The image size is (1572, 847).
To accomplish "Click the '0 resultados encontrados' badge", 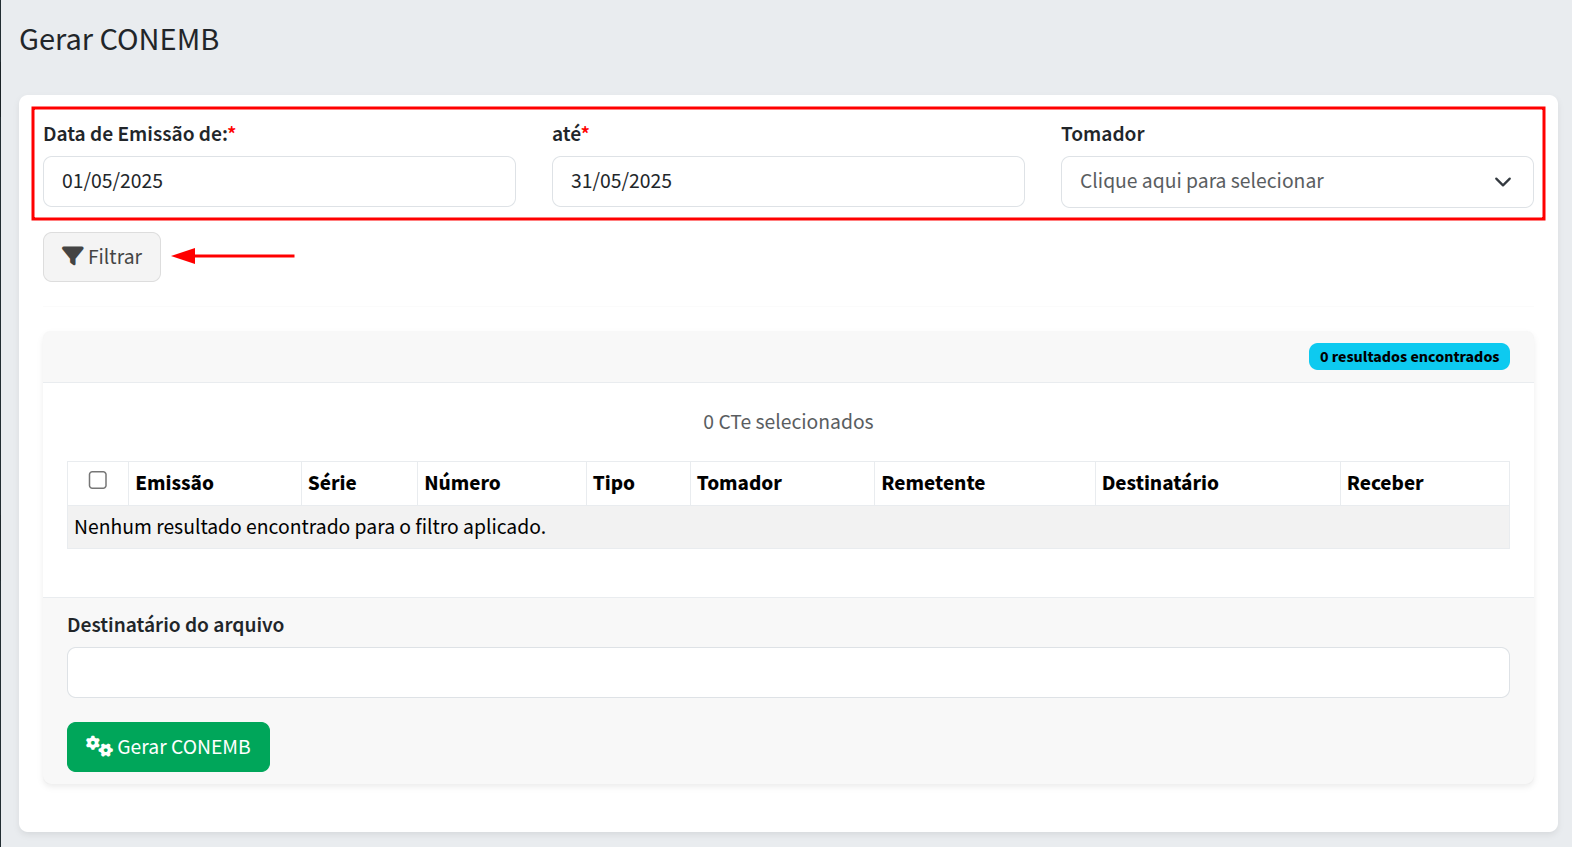I will pos(1408,357).
